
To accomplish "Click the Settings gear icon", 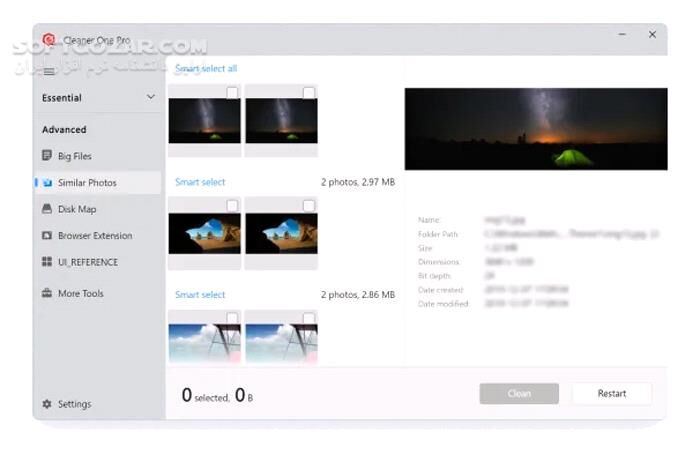I will click(47, 404).
